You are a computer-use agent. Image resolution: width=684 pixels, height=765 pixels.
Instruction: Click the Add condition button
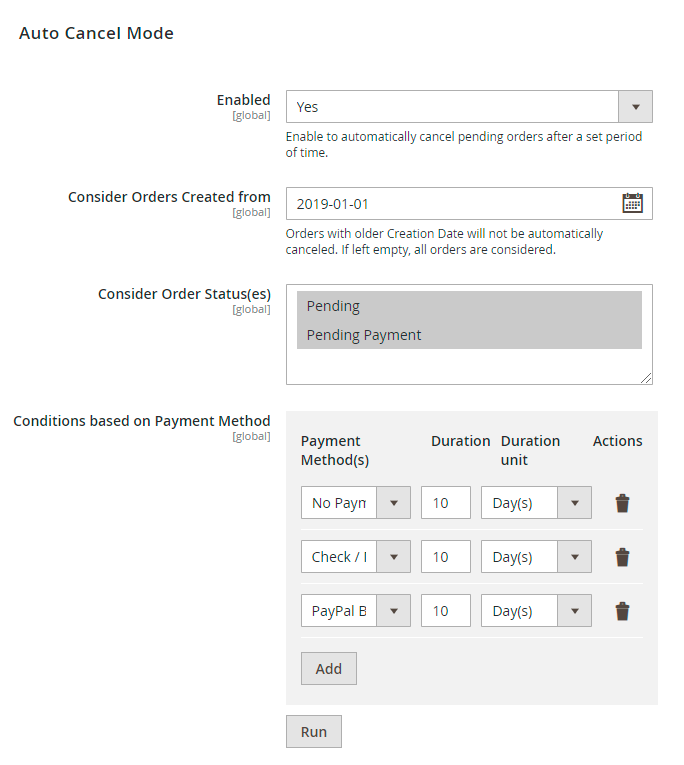point(329,669)
